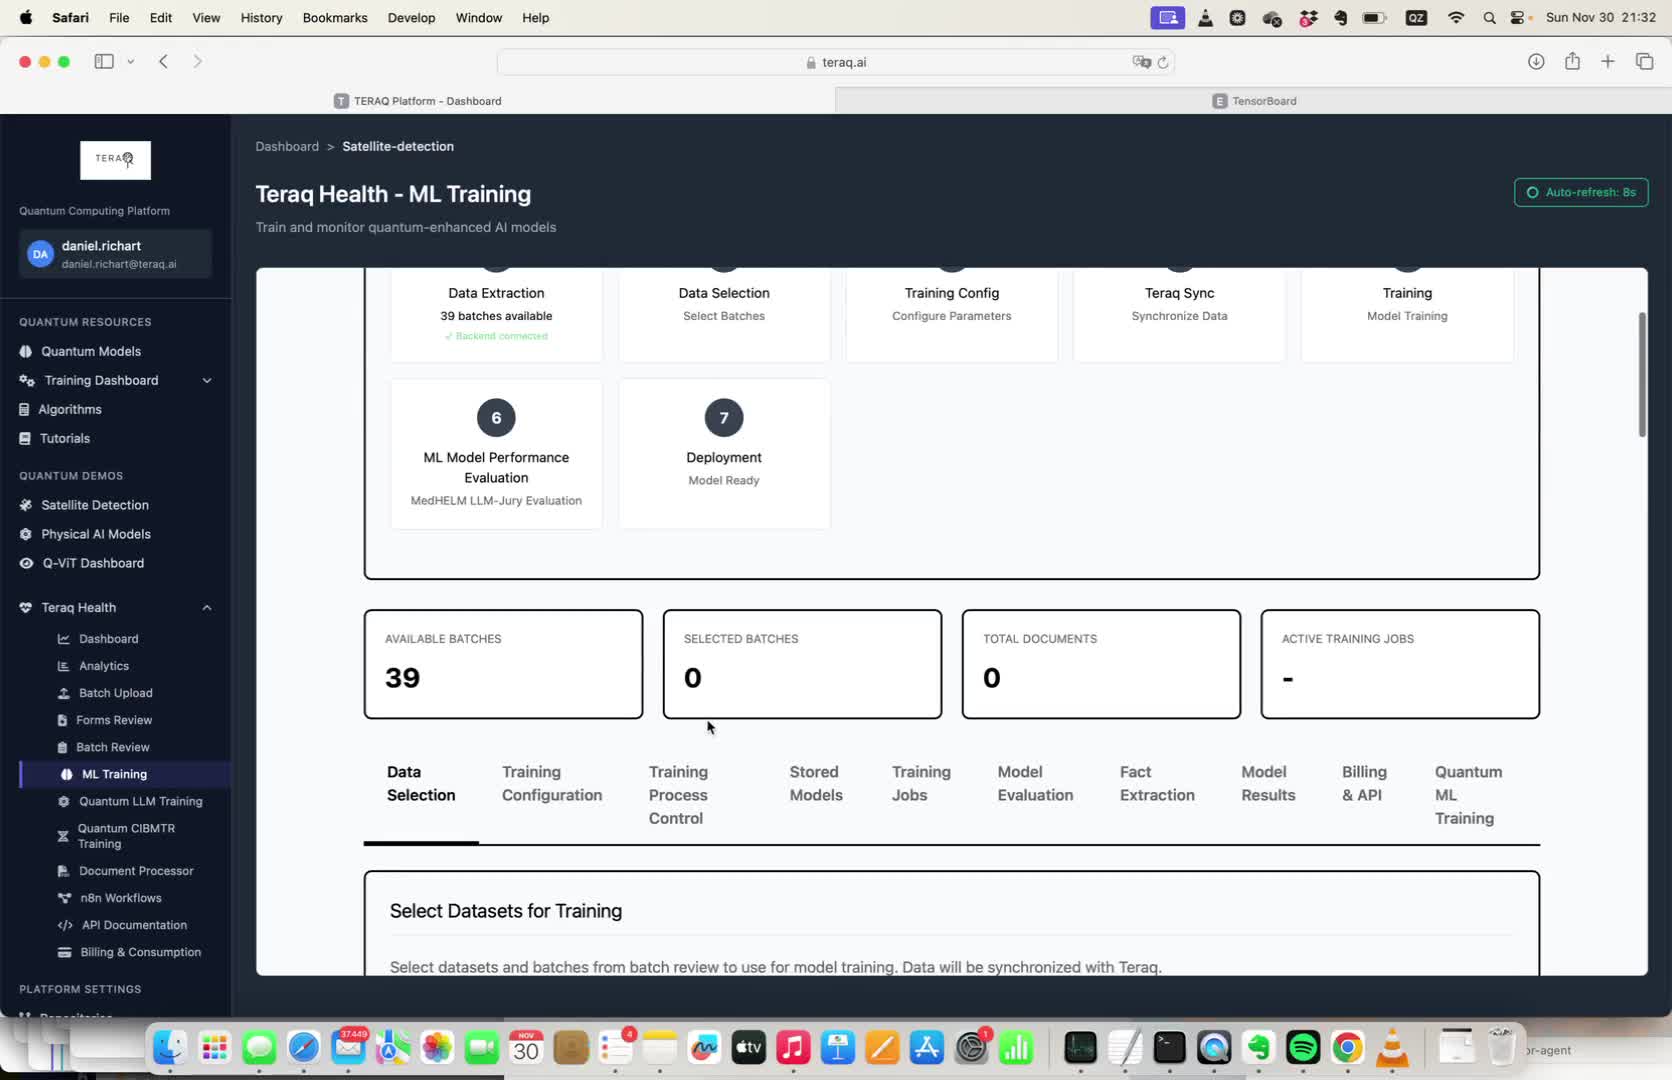Toggle the Safari sidebar visibility button
1672x1080 pixels.
(104, 61)
